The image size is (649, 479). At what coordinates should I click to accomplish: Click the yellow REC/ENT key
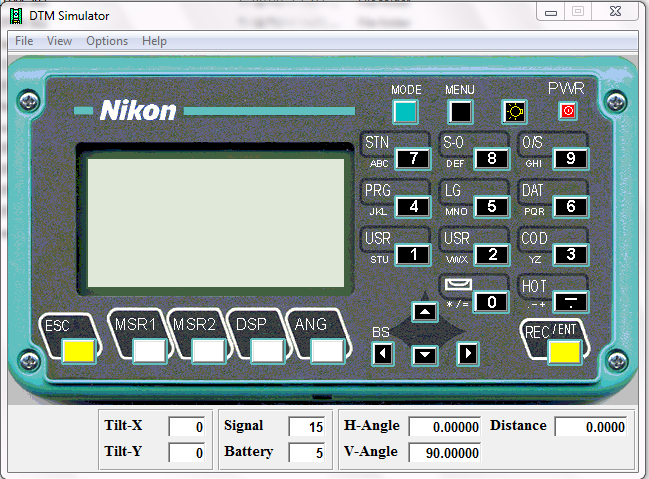pos(565,352)
